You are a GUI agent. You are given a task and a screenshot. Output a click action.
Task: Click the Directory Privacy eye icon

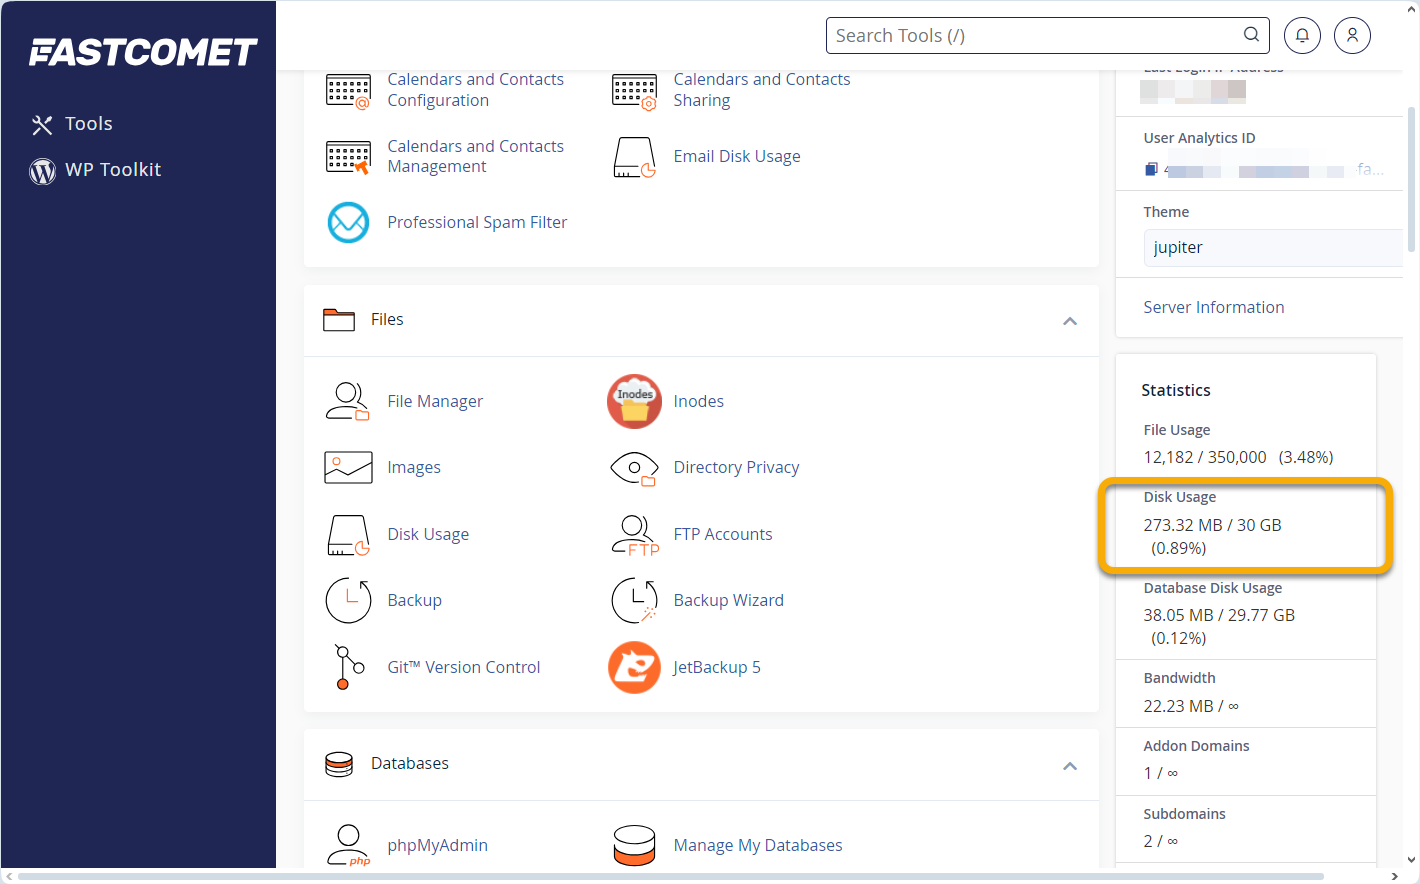[635, 468]
